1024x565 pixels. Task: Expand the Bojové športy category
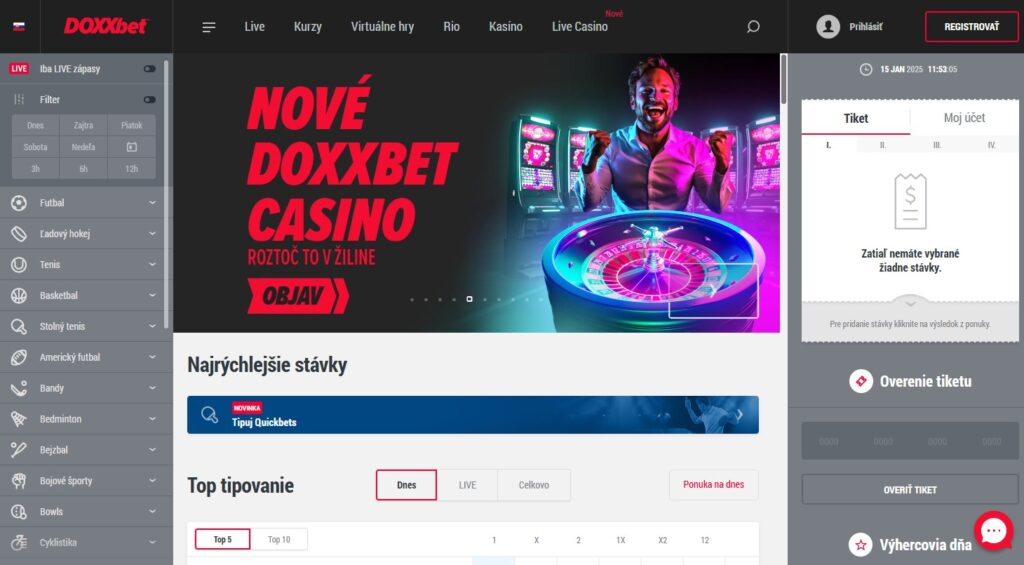tap(152, 481)
